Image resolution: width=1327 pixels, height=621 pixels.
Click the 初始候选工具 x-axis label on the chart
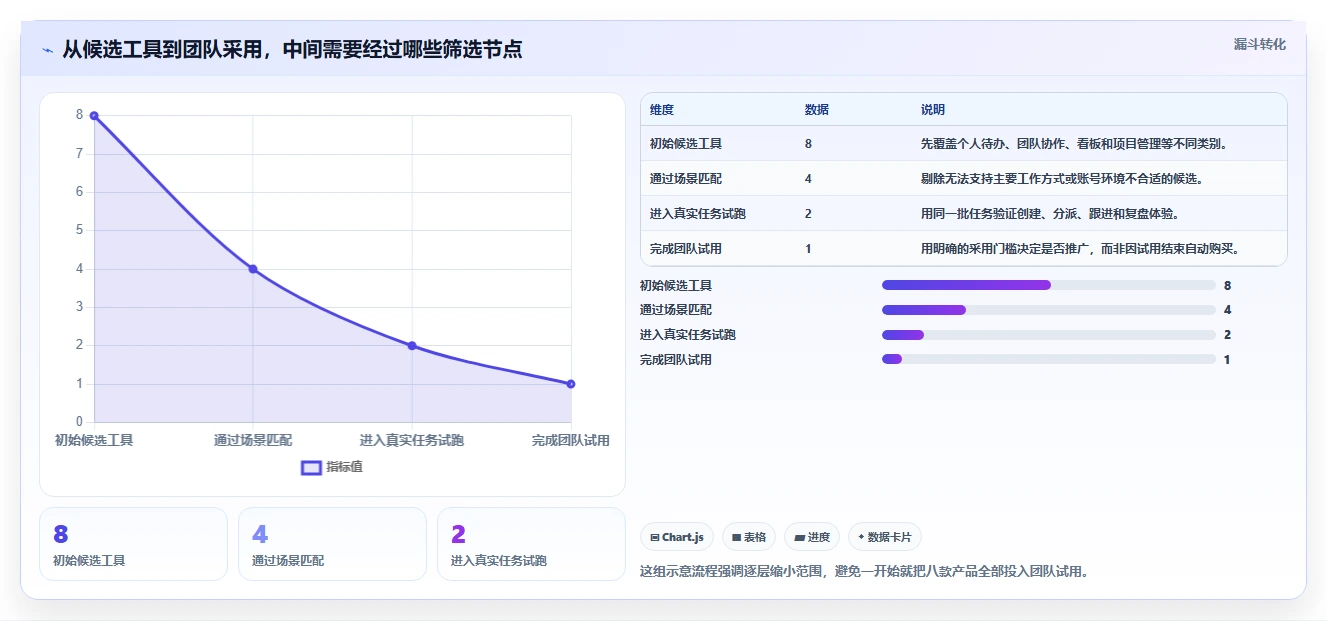click(x=94, y=440)
